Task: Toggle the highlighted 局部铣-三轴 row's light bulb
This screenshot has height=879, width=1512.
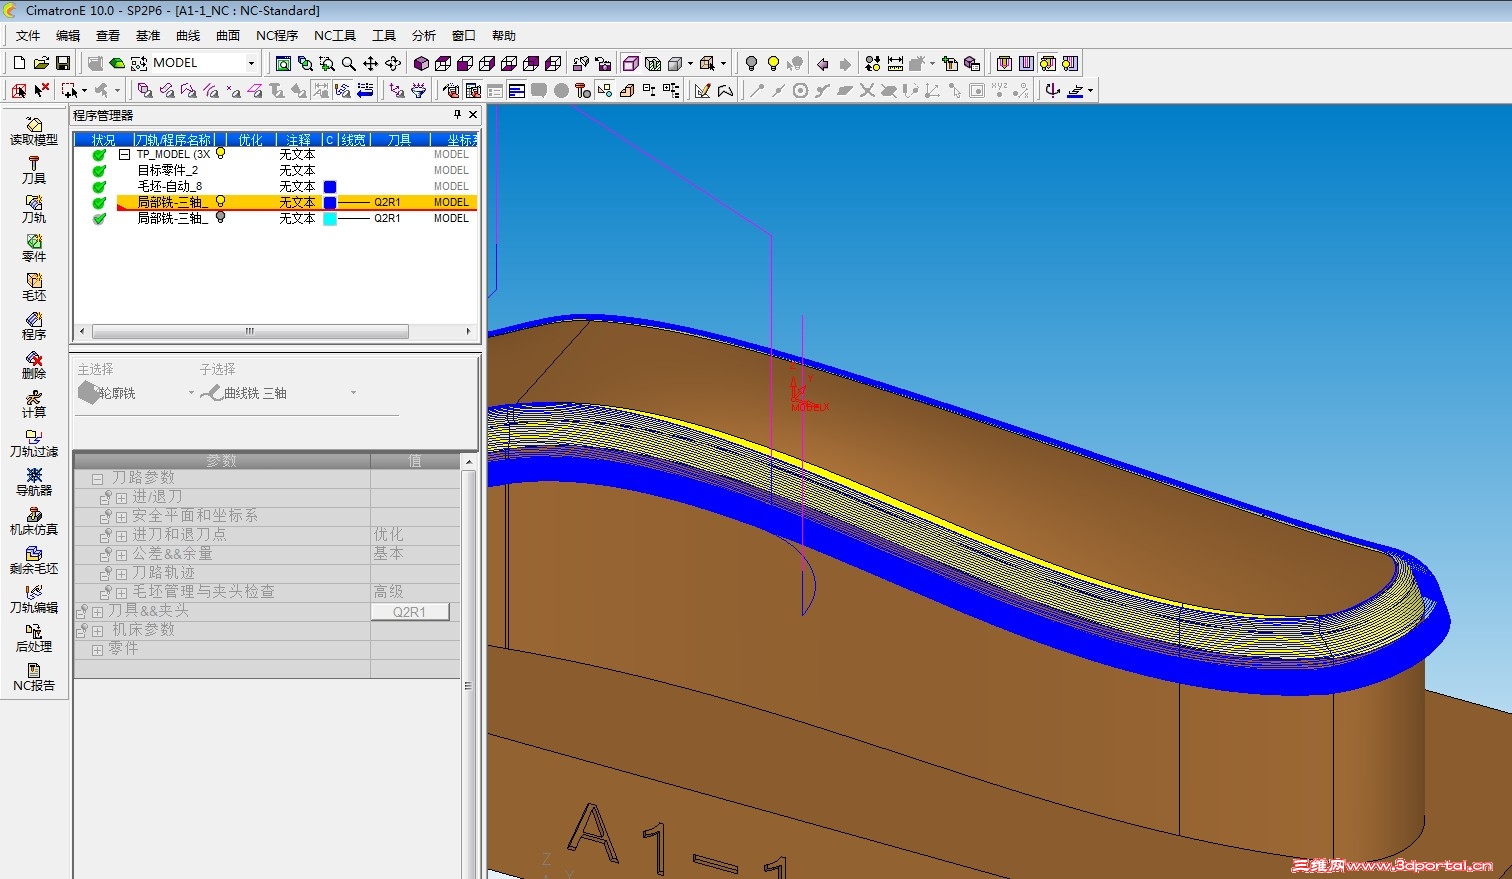Action: click(x=221, y=202)
